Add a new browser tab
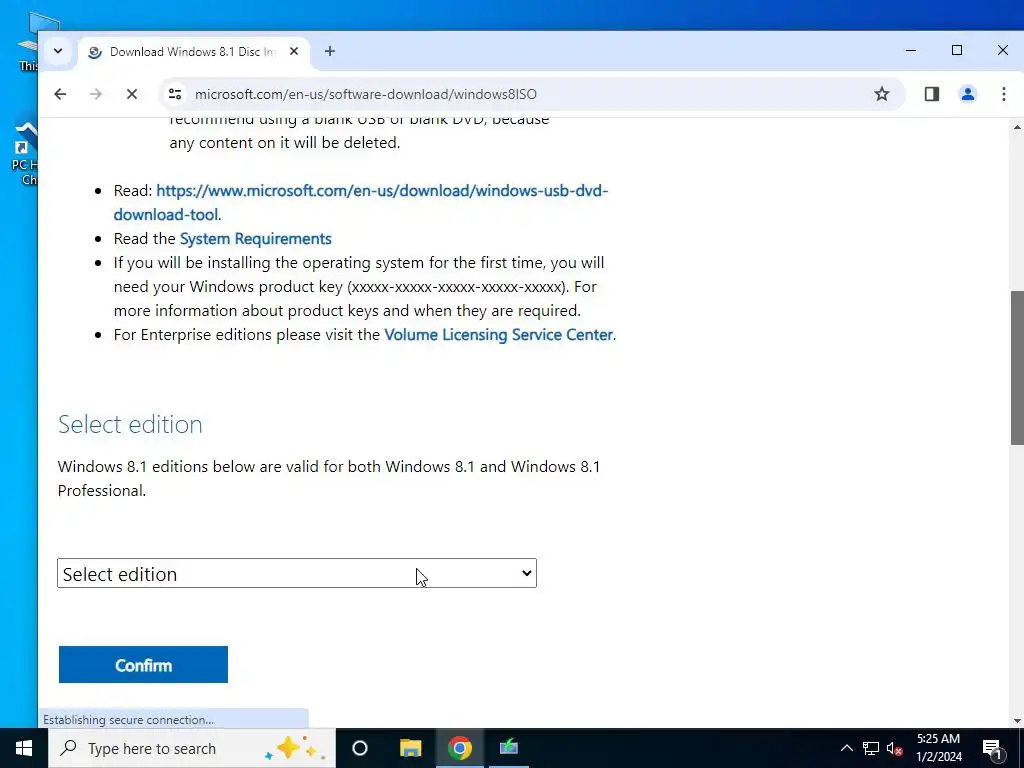Image resolution: width=1024 pixels, height=768 pixels. tap(330, 51)
